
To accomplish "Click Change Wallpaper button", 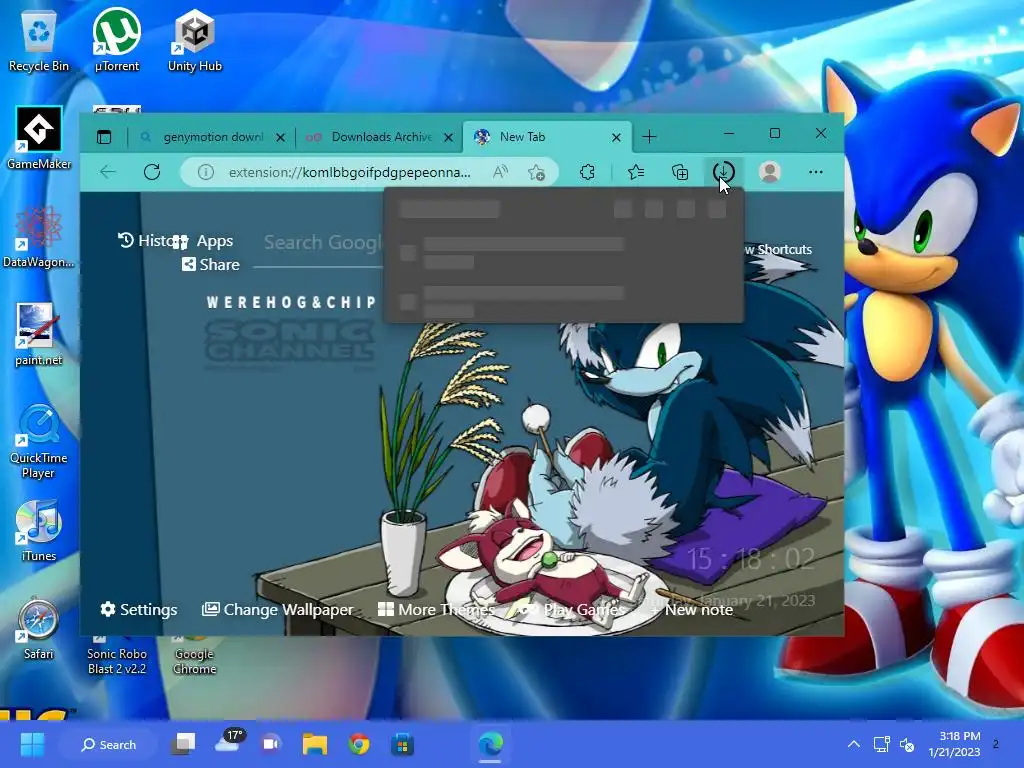I will click(x=278, y=609).
